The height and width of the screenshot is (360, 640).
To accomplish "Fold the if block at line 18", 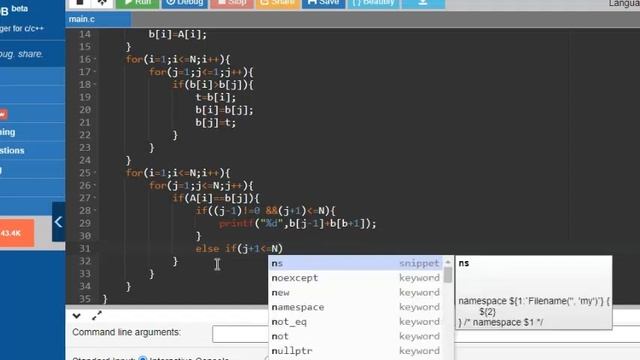I will 95,85.
